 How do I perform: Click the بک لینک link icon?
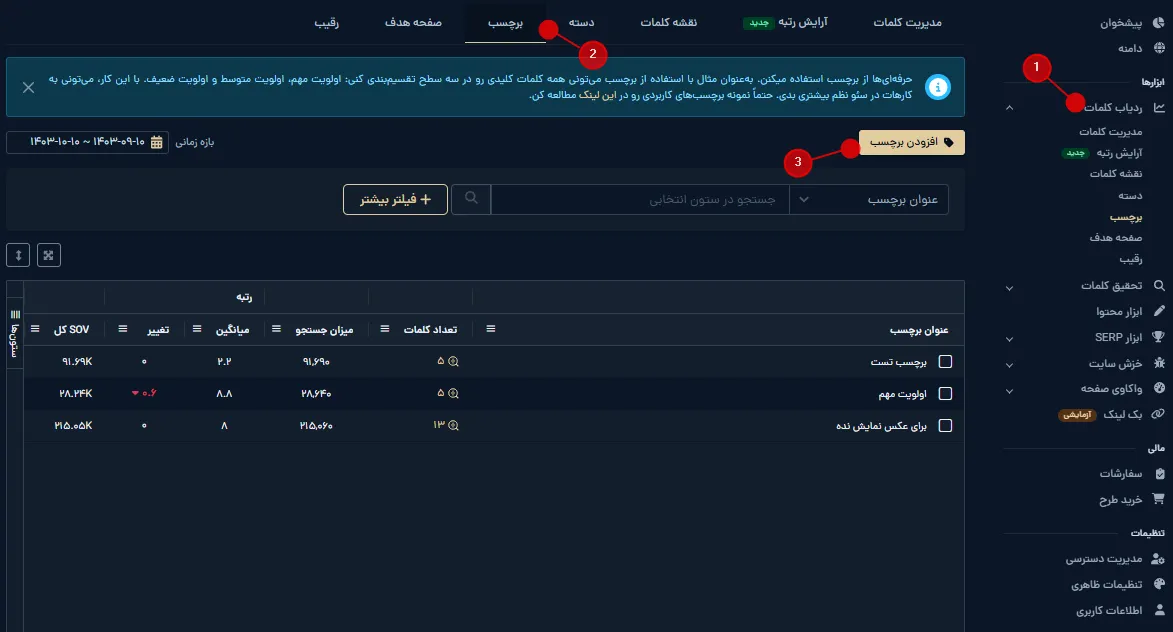[1158, 414]
